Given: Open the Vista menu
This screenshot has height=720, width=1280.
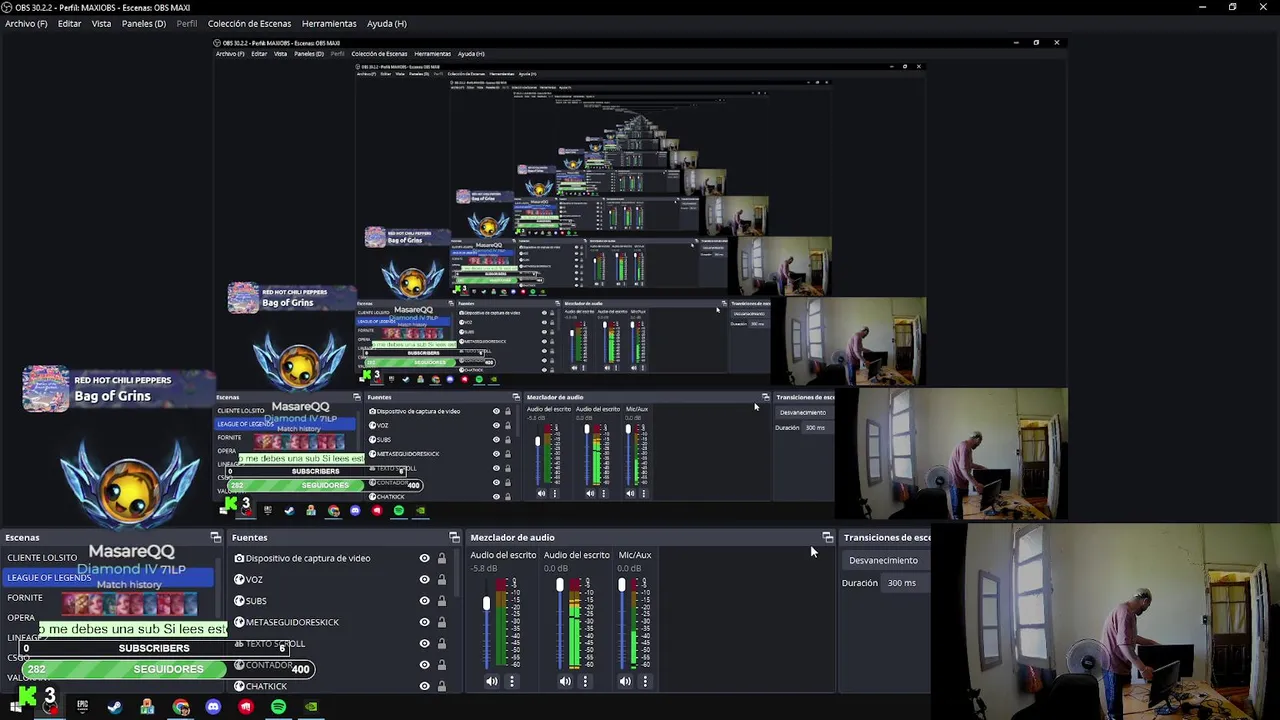Looking at the screenshot, I should click(x=101, y=23).
